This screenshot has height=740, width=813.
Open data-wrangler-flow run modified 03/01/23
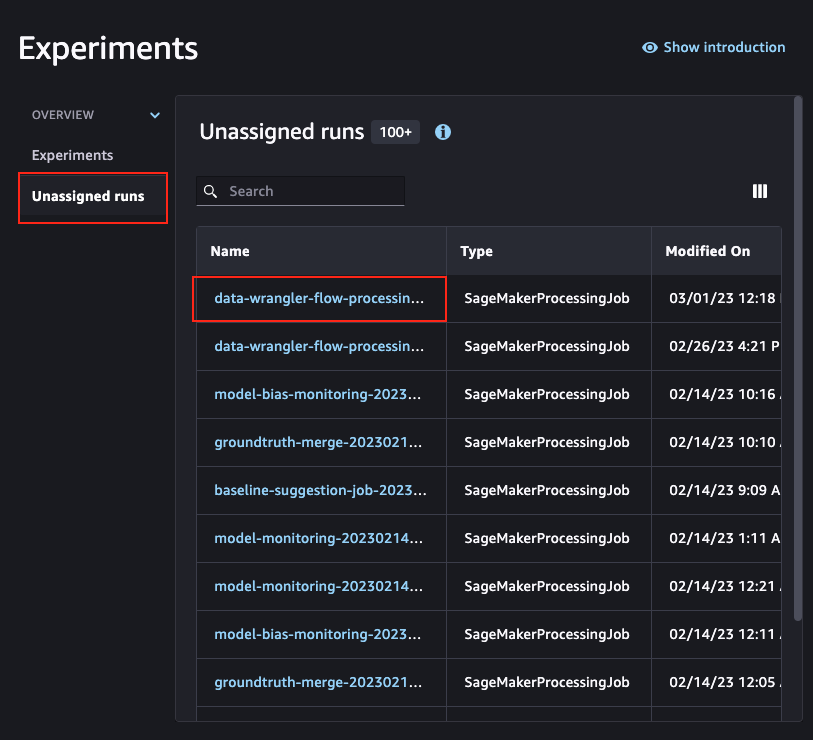[x=319, y=298]
